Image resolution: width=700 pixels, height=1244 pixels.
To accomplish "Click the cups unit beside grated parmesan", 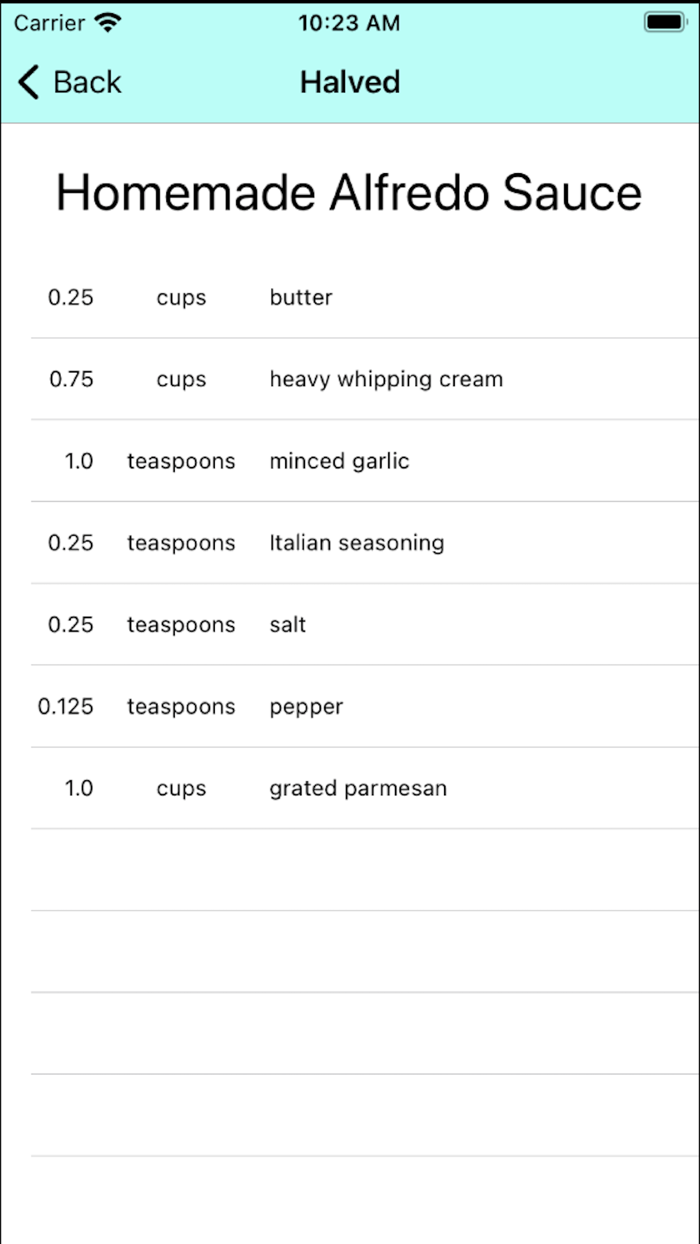I will [x=181, y=788].
